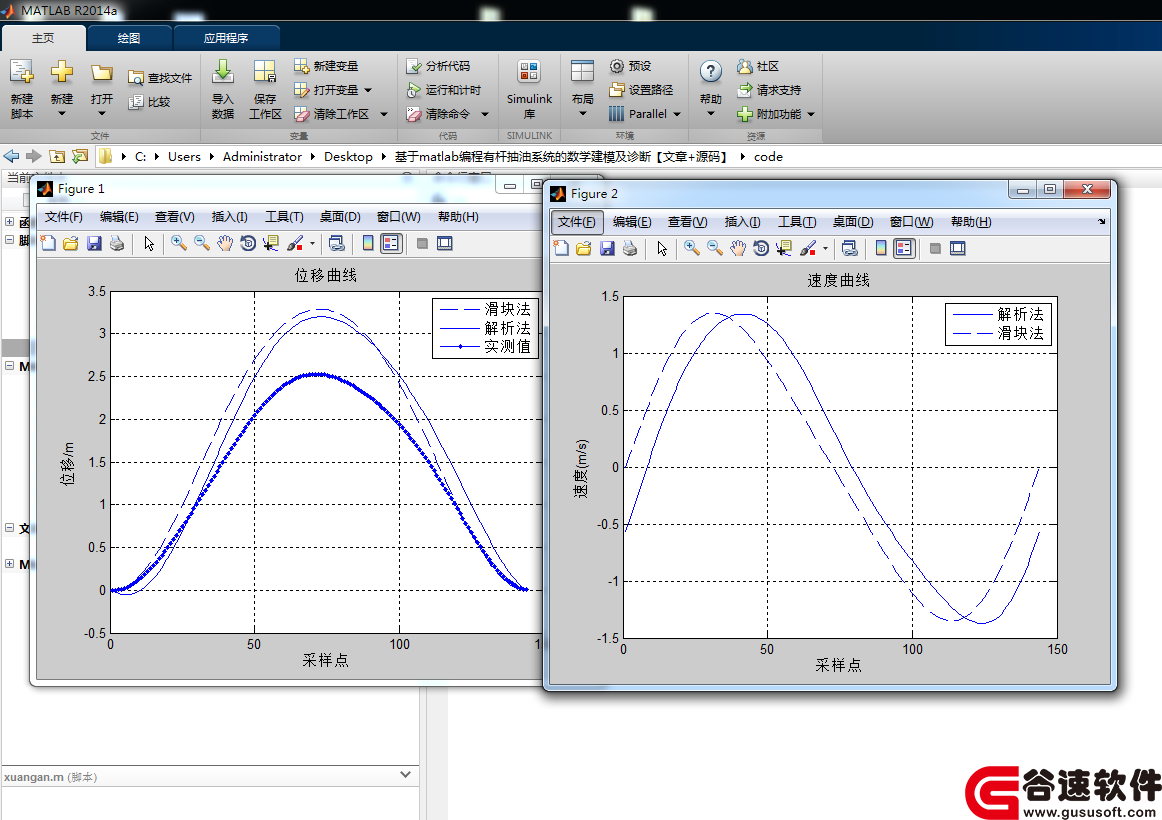Toggle Zoom In tool in Figure 1
Image resolution: width=1162 pixels, height=820 pixels.
[x=179, y=244]
